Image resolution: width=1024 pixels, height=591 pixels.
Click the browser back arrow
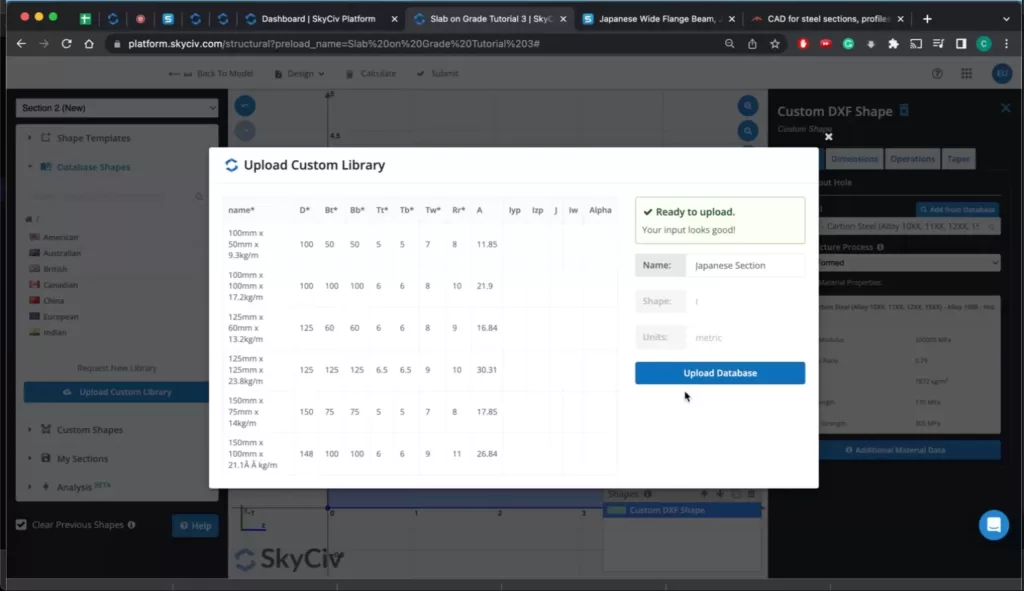pos(21,44)
